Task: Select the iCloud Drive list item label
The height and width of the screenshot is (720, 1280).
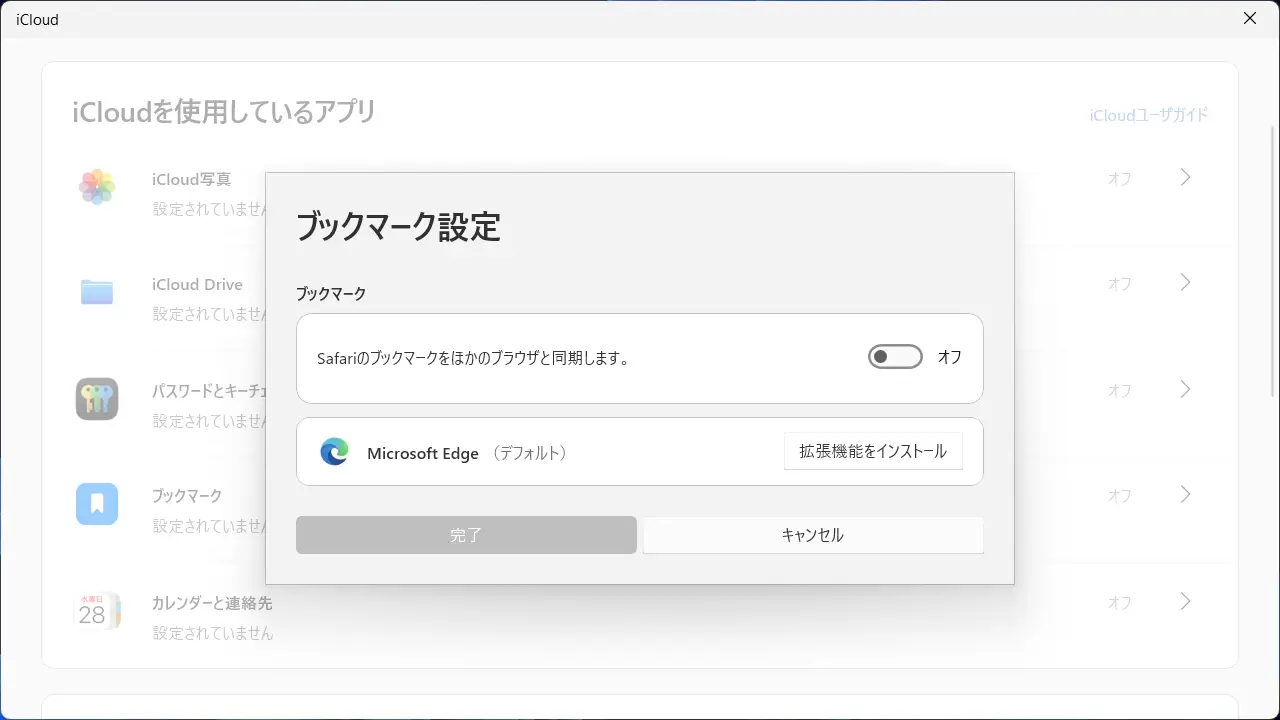Action: pyautogui.click(x=197, y=285)
